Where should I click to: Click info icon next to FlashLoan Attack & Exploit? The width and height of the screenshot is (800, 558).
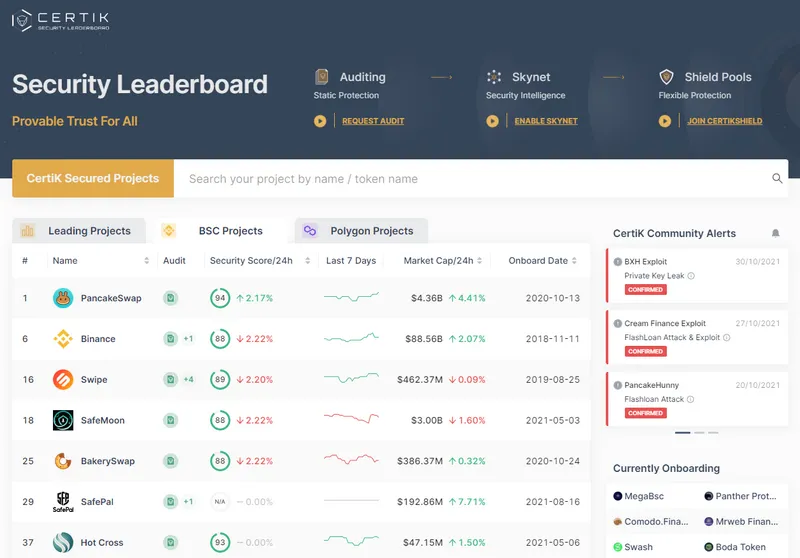coord(727,338)
